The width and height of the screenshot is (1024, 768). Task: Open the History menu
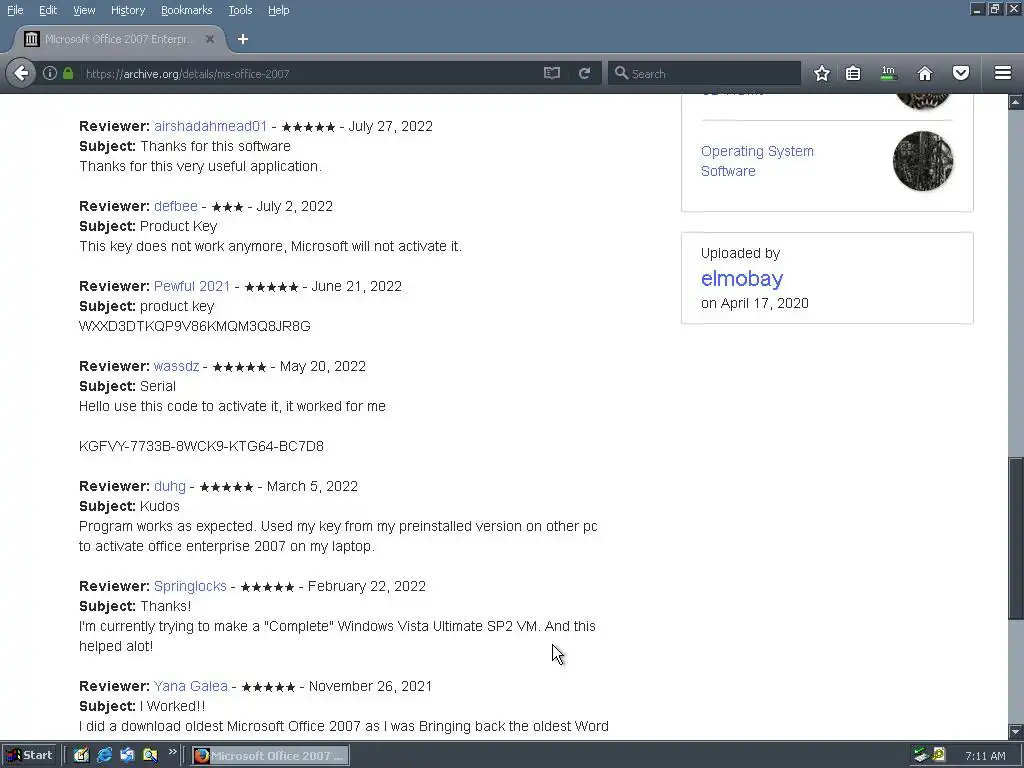tap(128, 10)
